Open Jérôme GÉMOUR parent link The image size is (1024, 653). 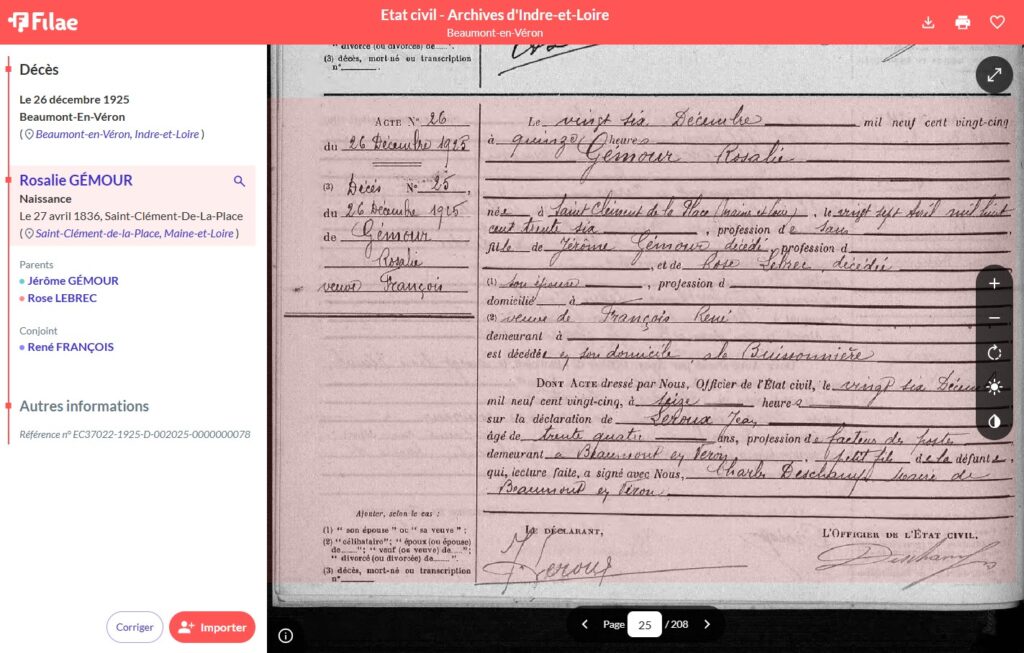73,281
